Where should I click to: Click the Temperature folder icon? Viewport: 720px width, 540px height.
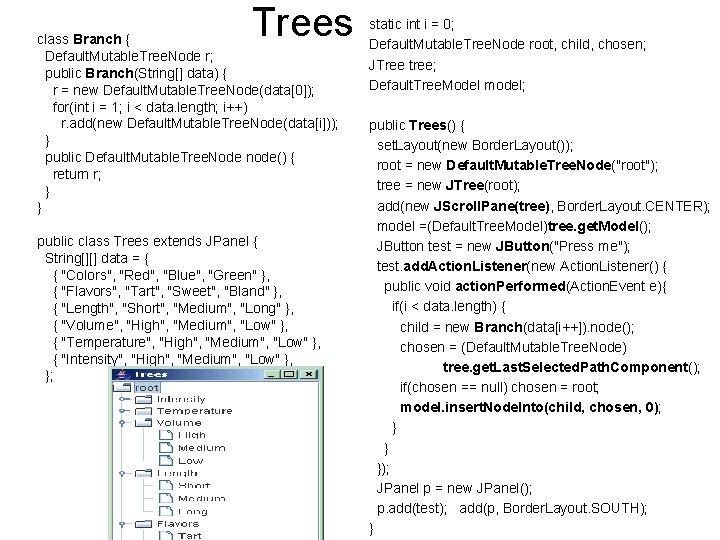coord(143,411)
